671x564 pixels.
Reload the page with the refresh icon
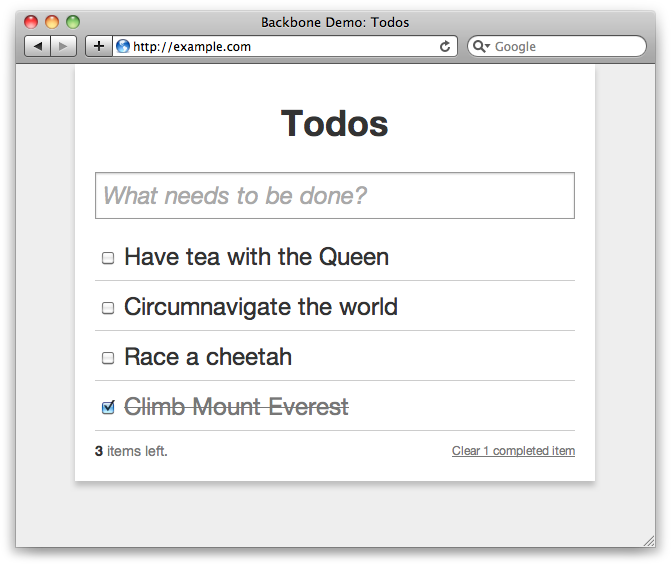click(445, 46)
